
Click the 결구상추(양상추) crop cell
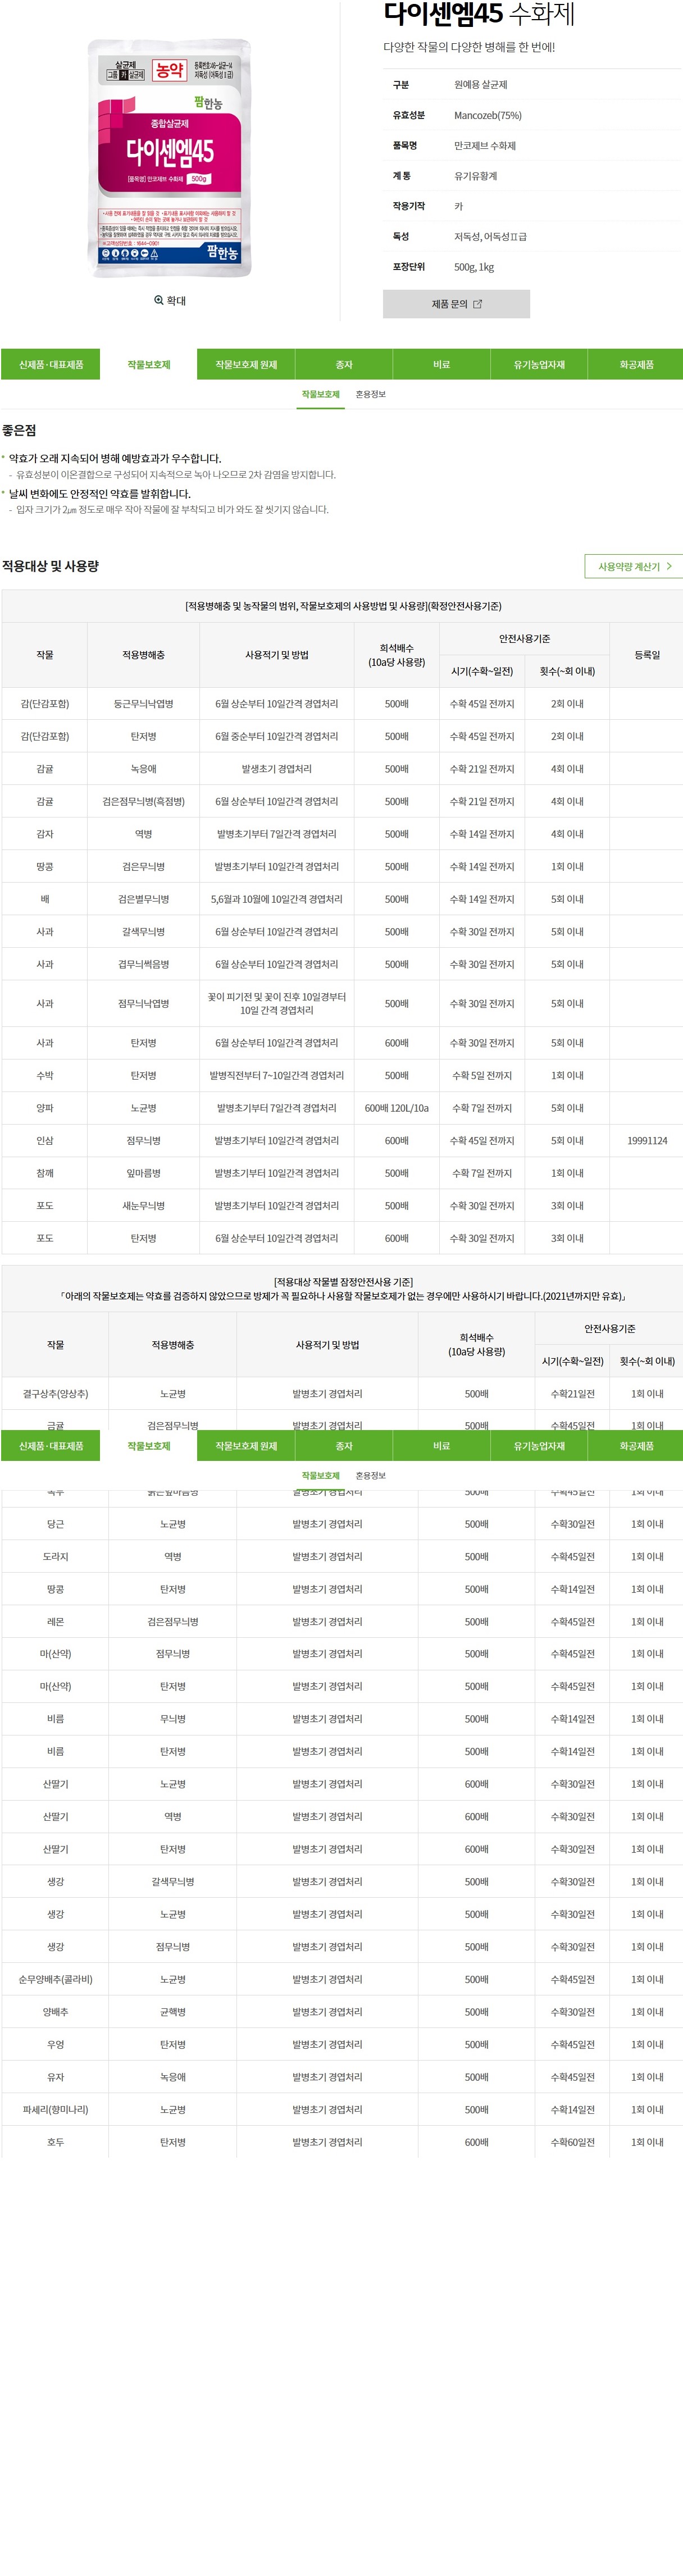[55, 1394]
